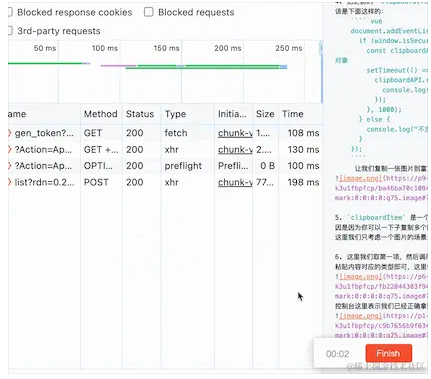
Task: Click the OPTIONS preflight request row icon
Action: click(x=9, y=166)
